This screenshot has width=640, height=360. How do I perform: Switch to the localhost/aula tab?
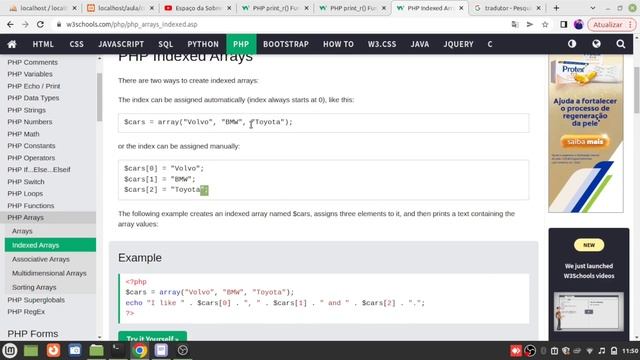click(120, 8)
